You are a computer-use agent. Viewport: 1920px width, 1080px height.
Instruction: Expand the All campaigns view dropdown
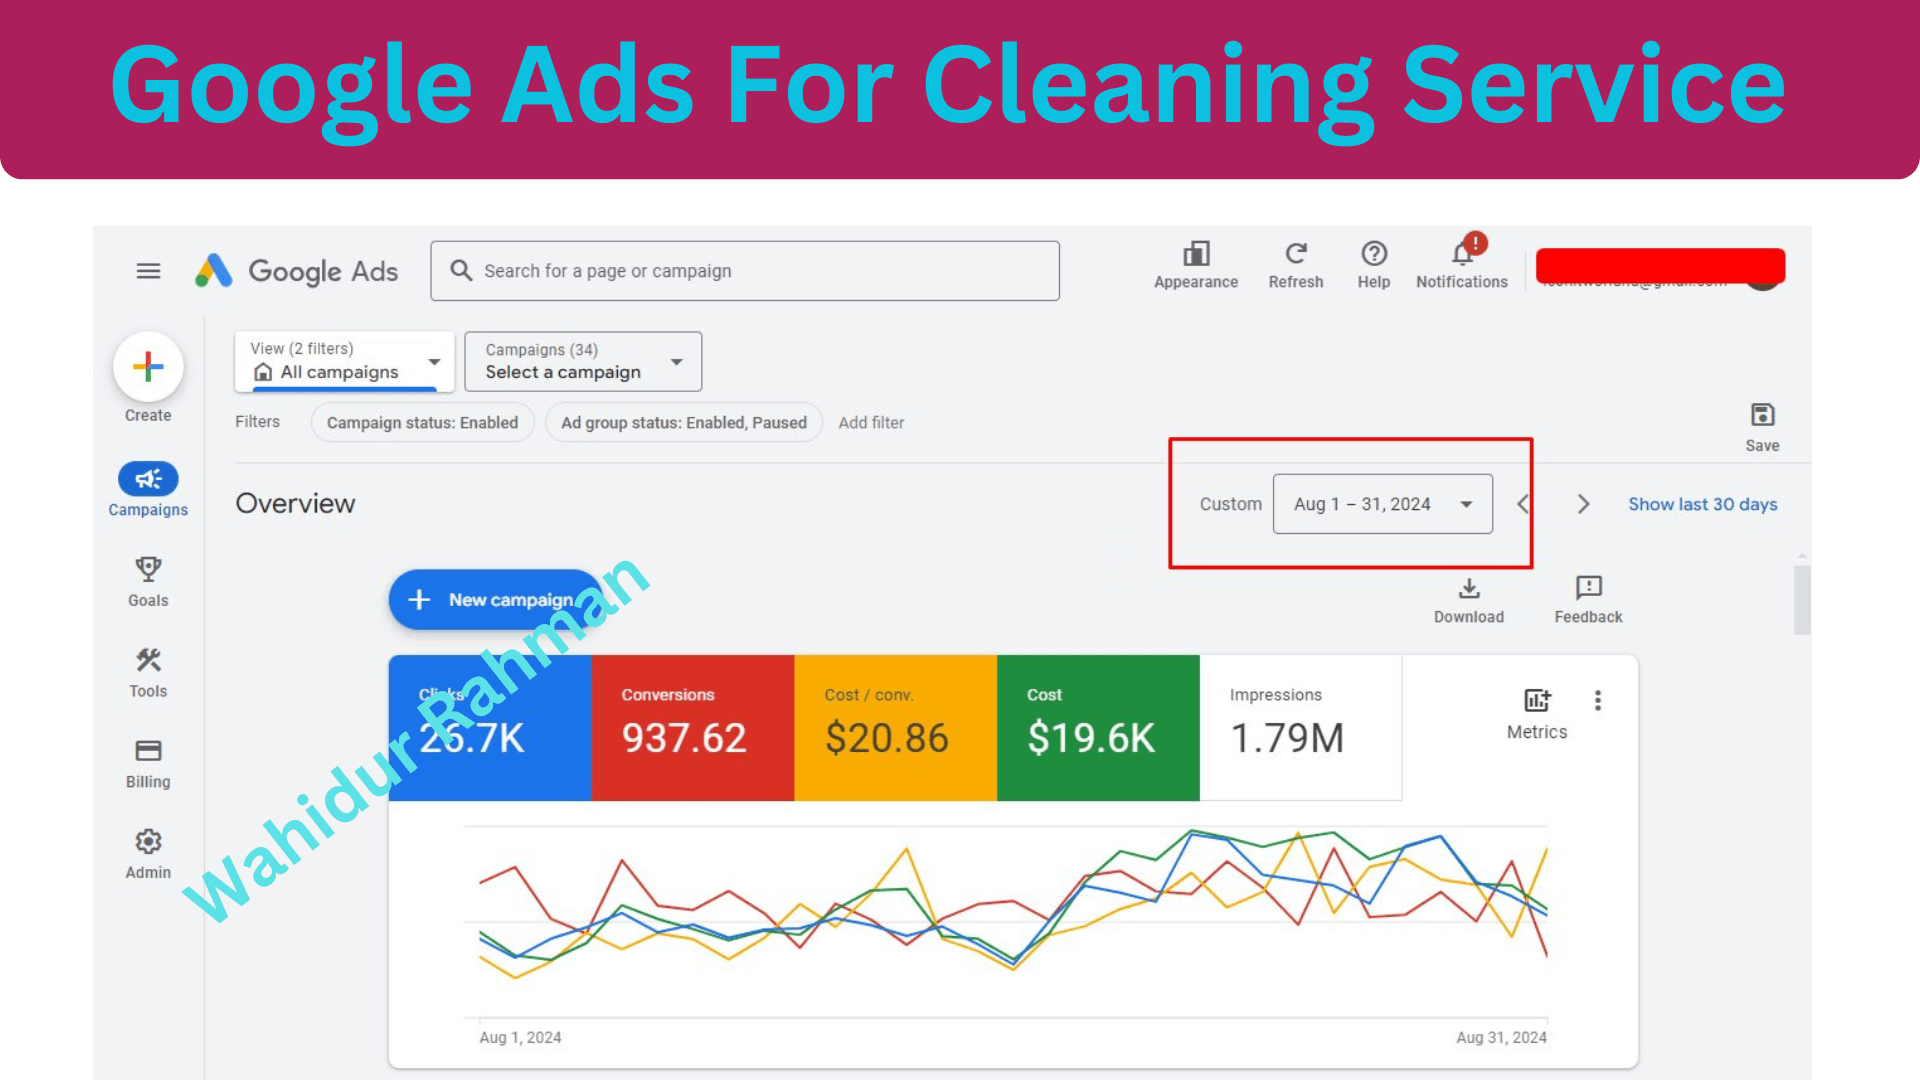[x=345, y=361]
